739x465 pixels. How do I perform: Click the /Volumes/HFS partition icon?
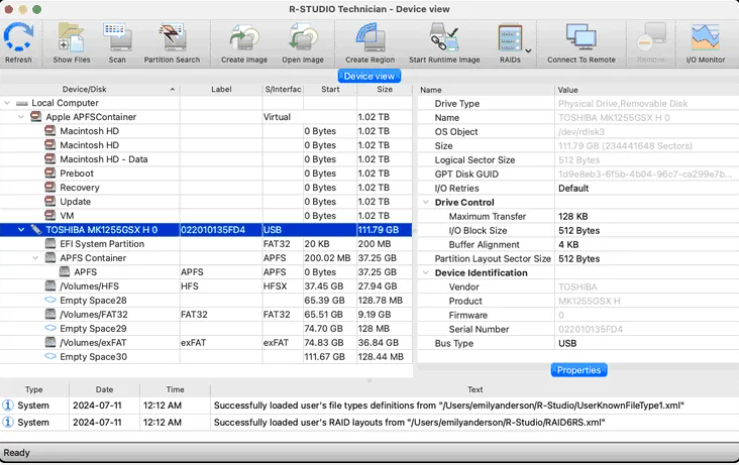(x=50, y=286)
